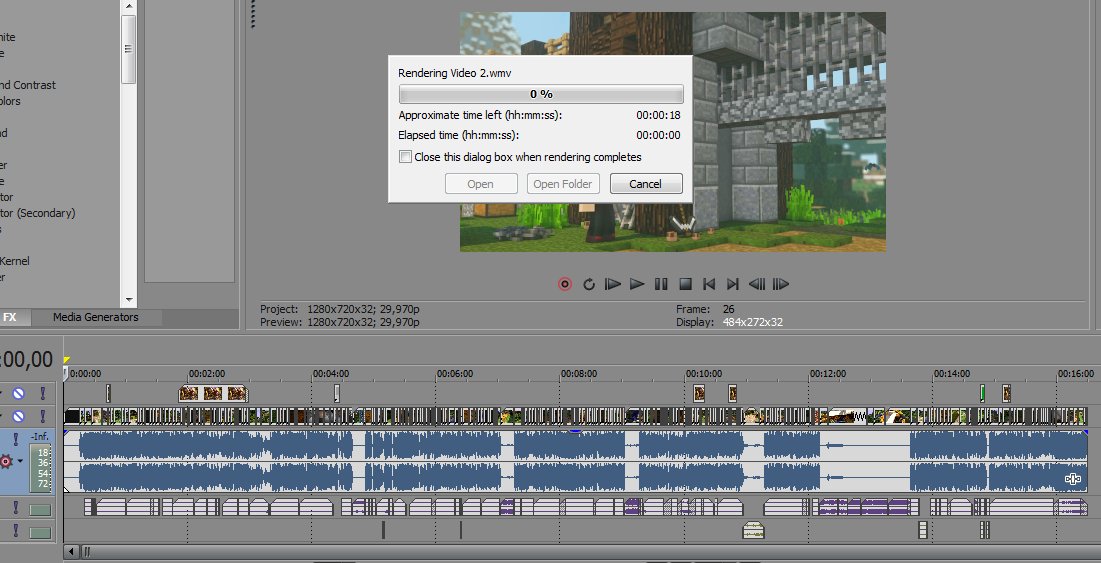Click the event pan/crop icon on the audio clip
This screenshot has width=1101, height=563.
[x=1072, y=479]
